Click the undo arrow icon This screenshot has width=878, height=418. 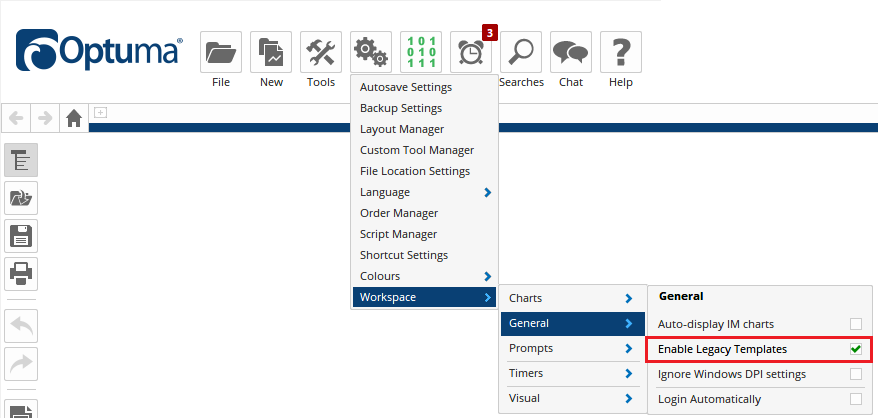21,326
